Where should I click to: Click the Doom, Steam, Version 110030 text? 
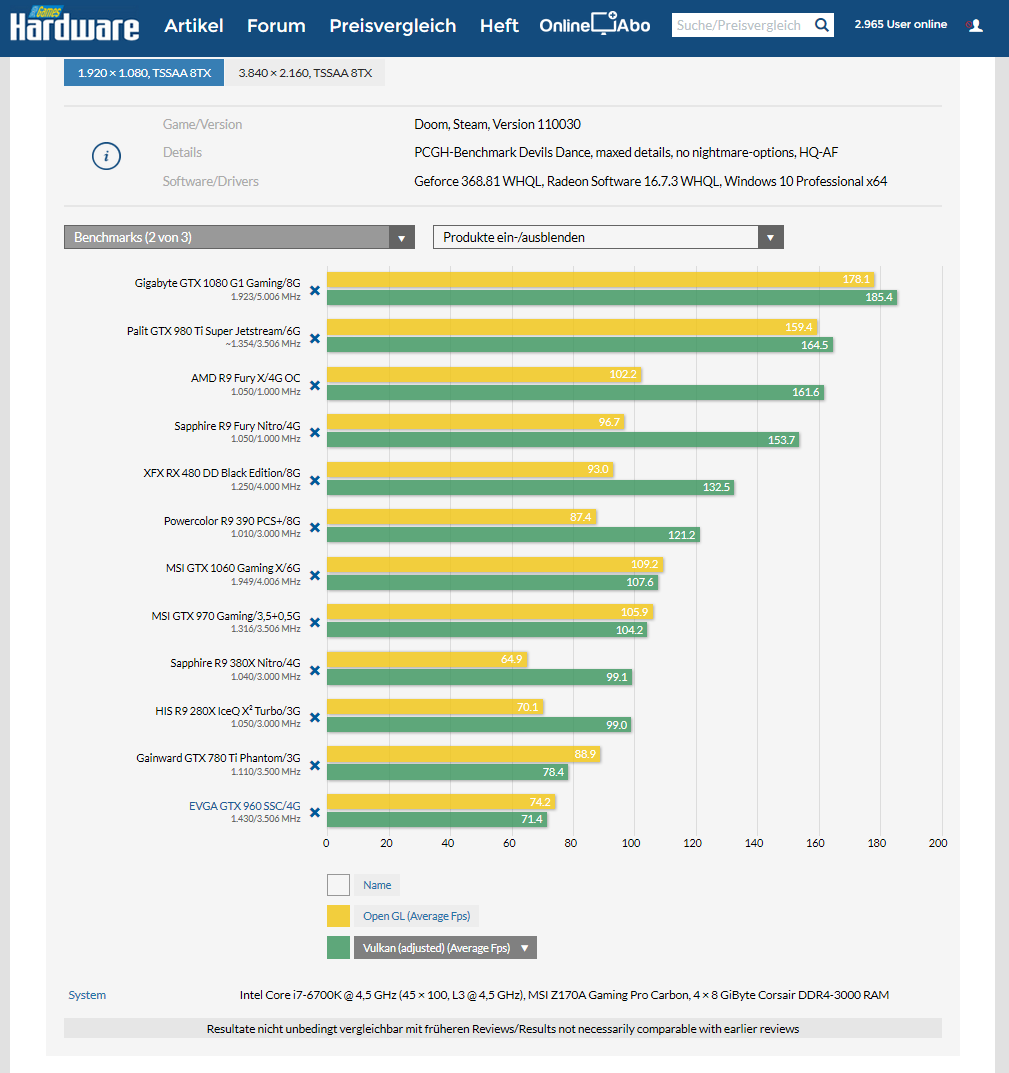point(498,125)
